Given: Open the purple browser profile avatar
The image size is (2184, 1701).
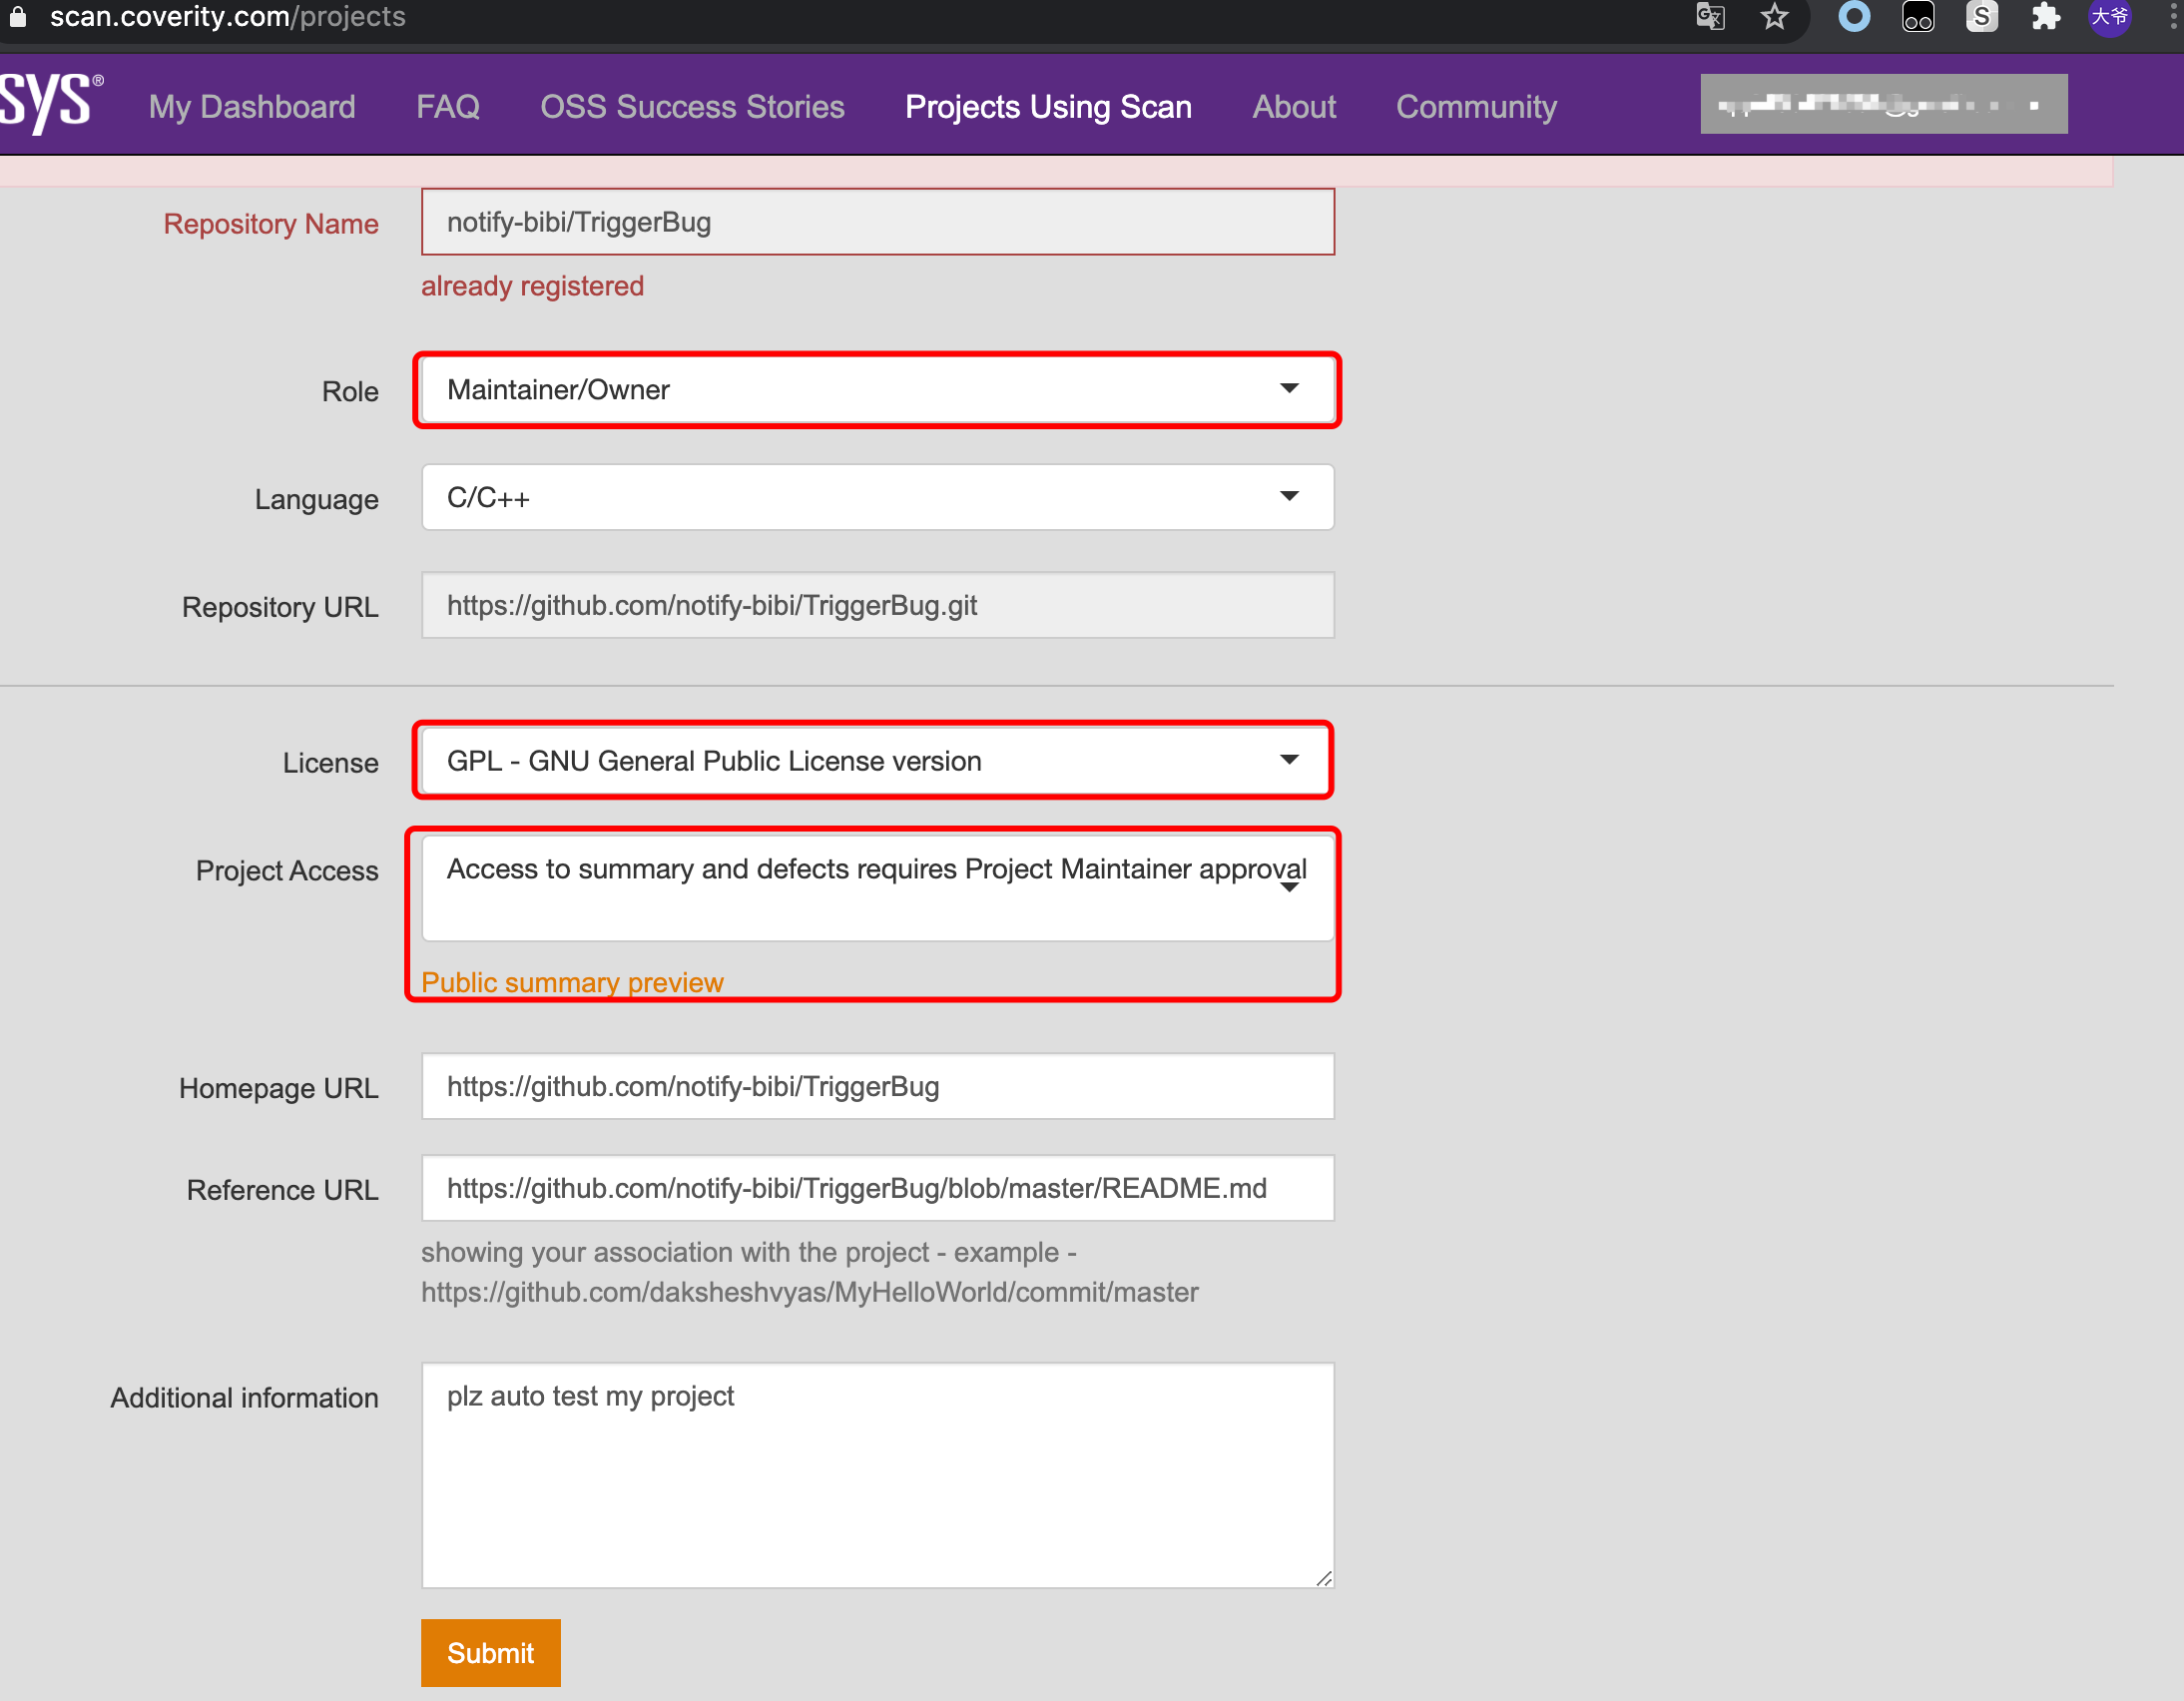Looking at the screenshot, I should 2110,17.
